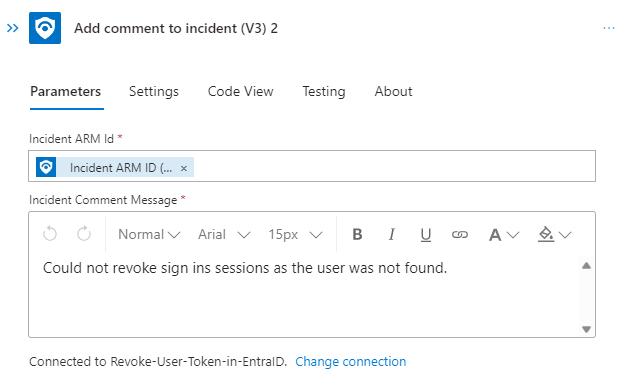620x373 pixels.
Task: Toggle bold formatting
Action: [x=357, y=235]
